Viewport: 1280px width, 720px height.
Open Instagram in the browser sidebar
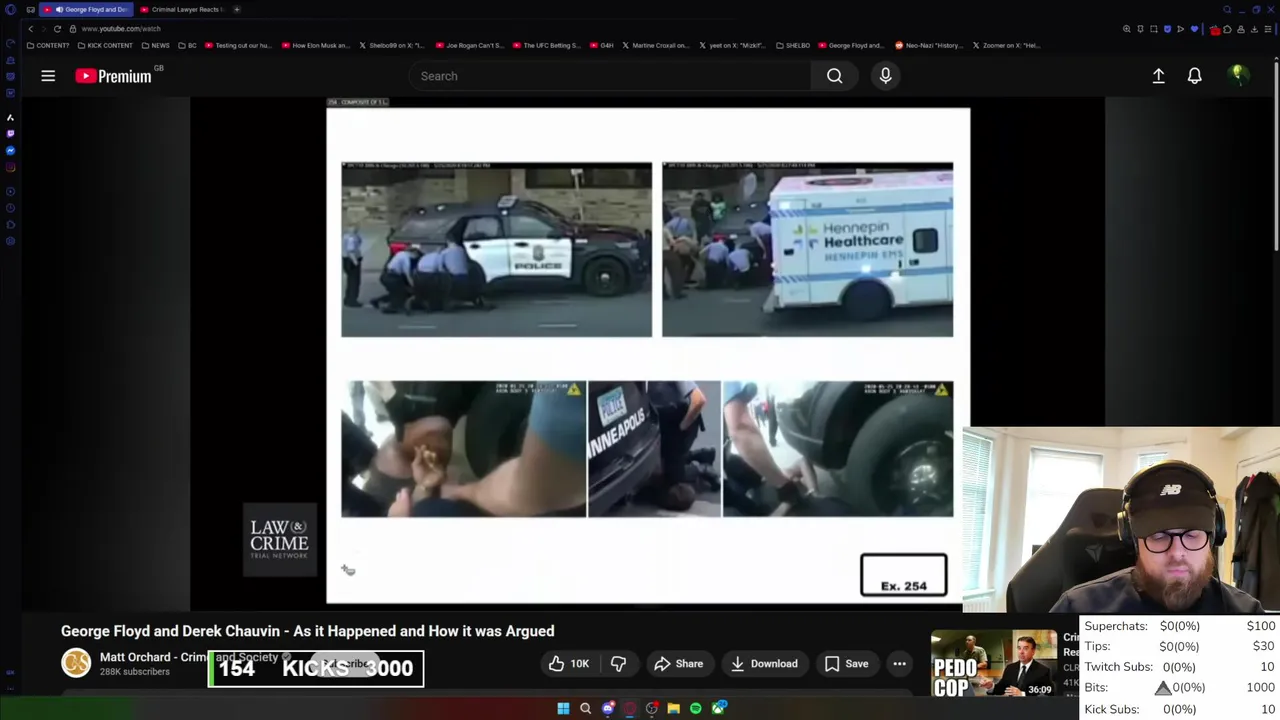click(10, 168)
